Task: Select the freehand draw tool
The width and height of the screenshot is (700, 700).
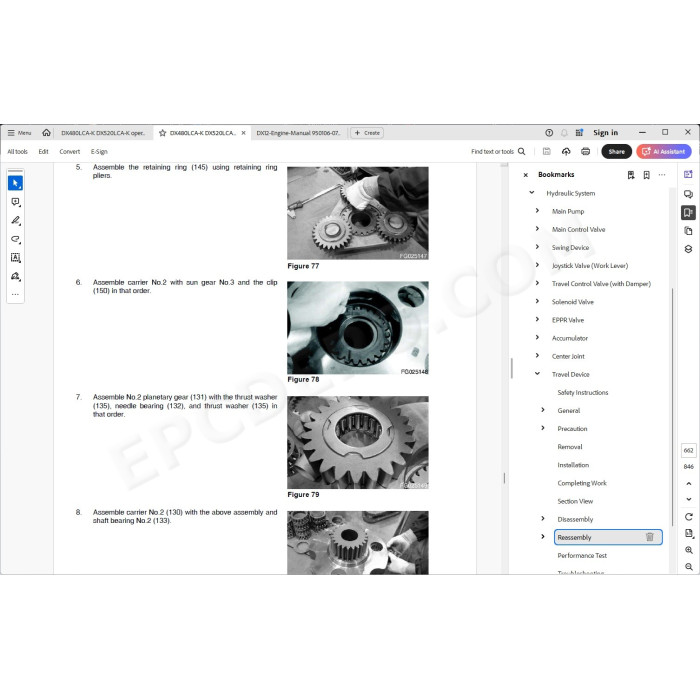Action: (15, 239)
